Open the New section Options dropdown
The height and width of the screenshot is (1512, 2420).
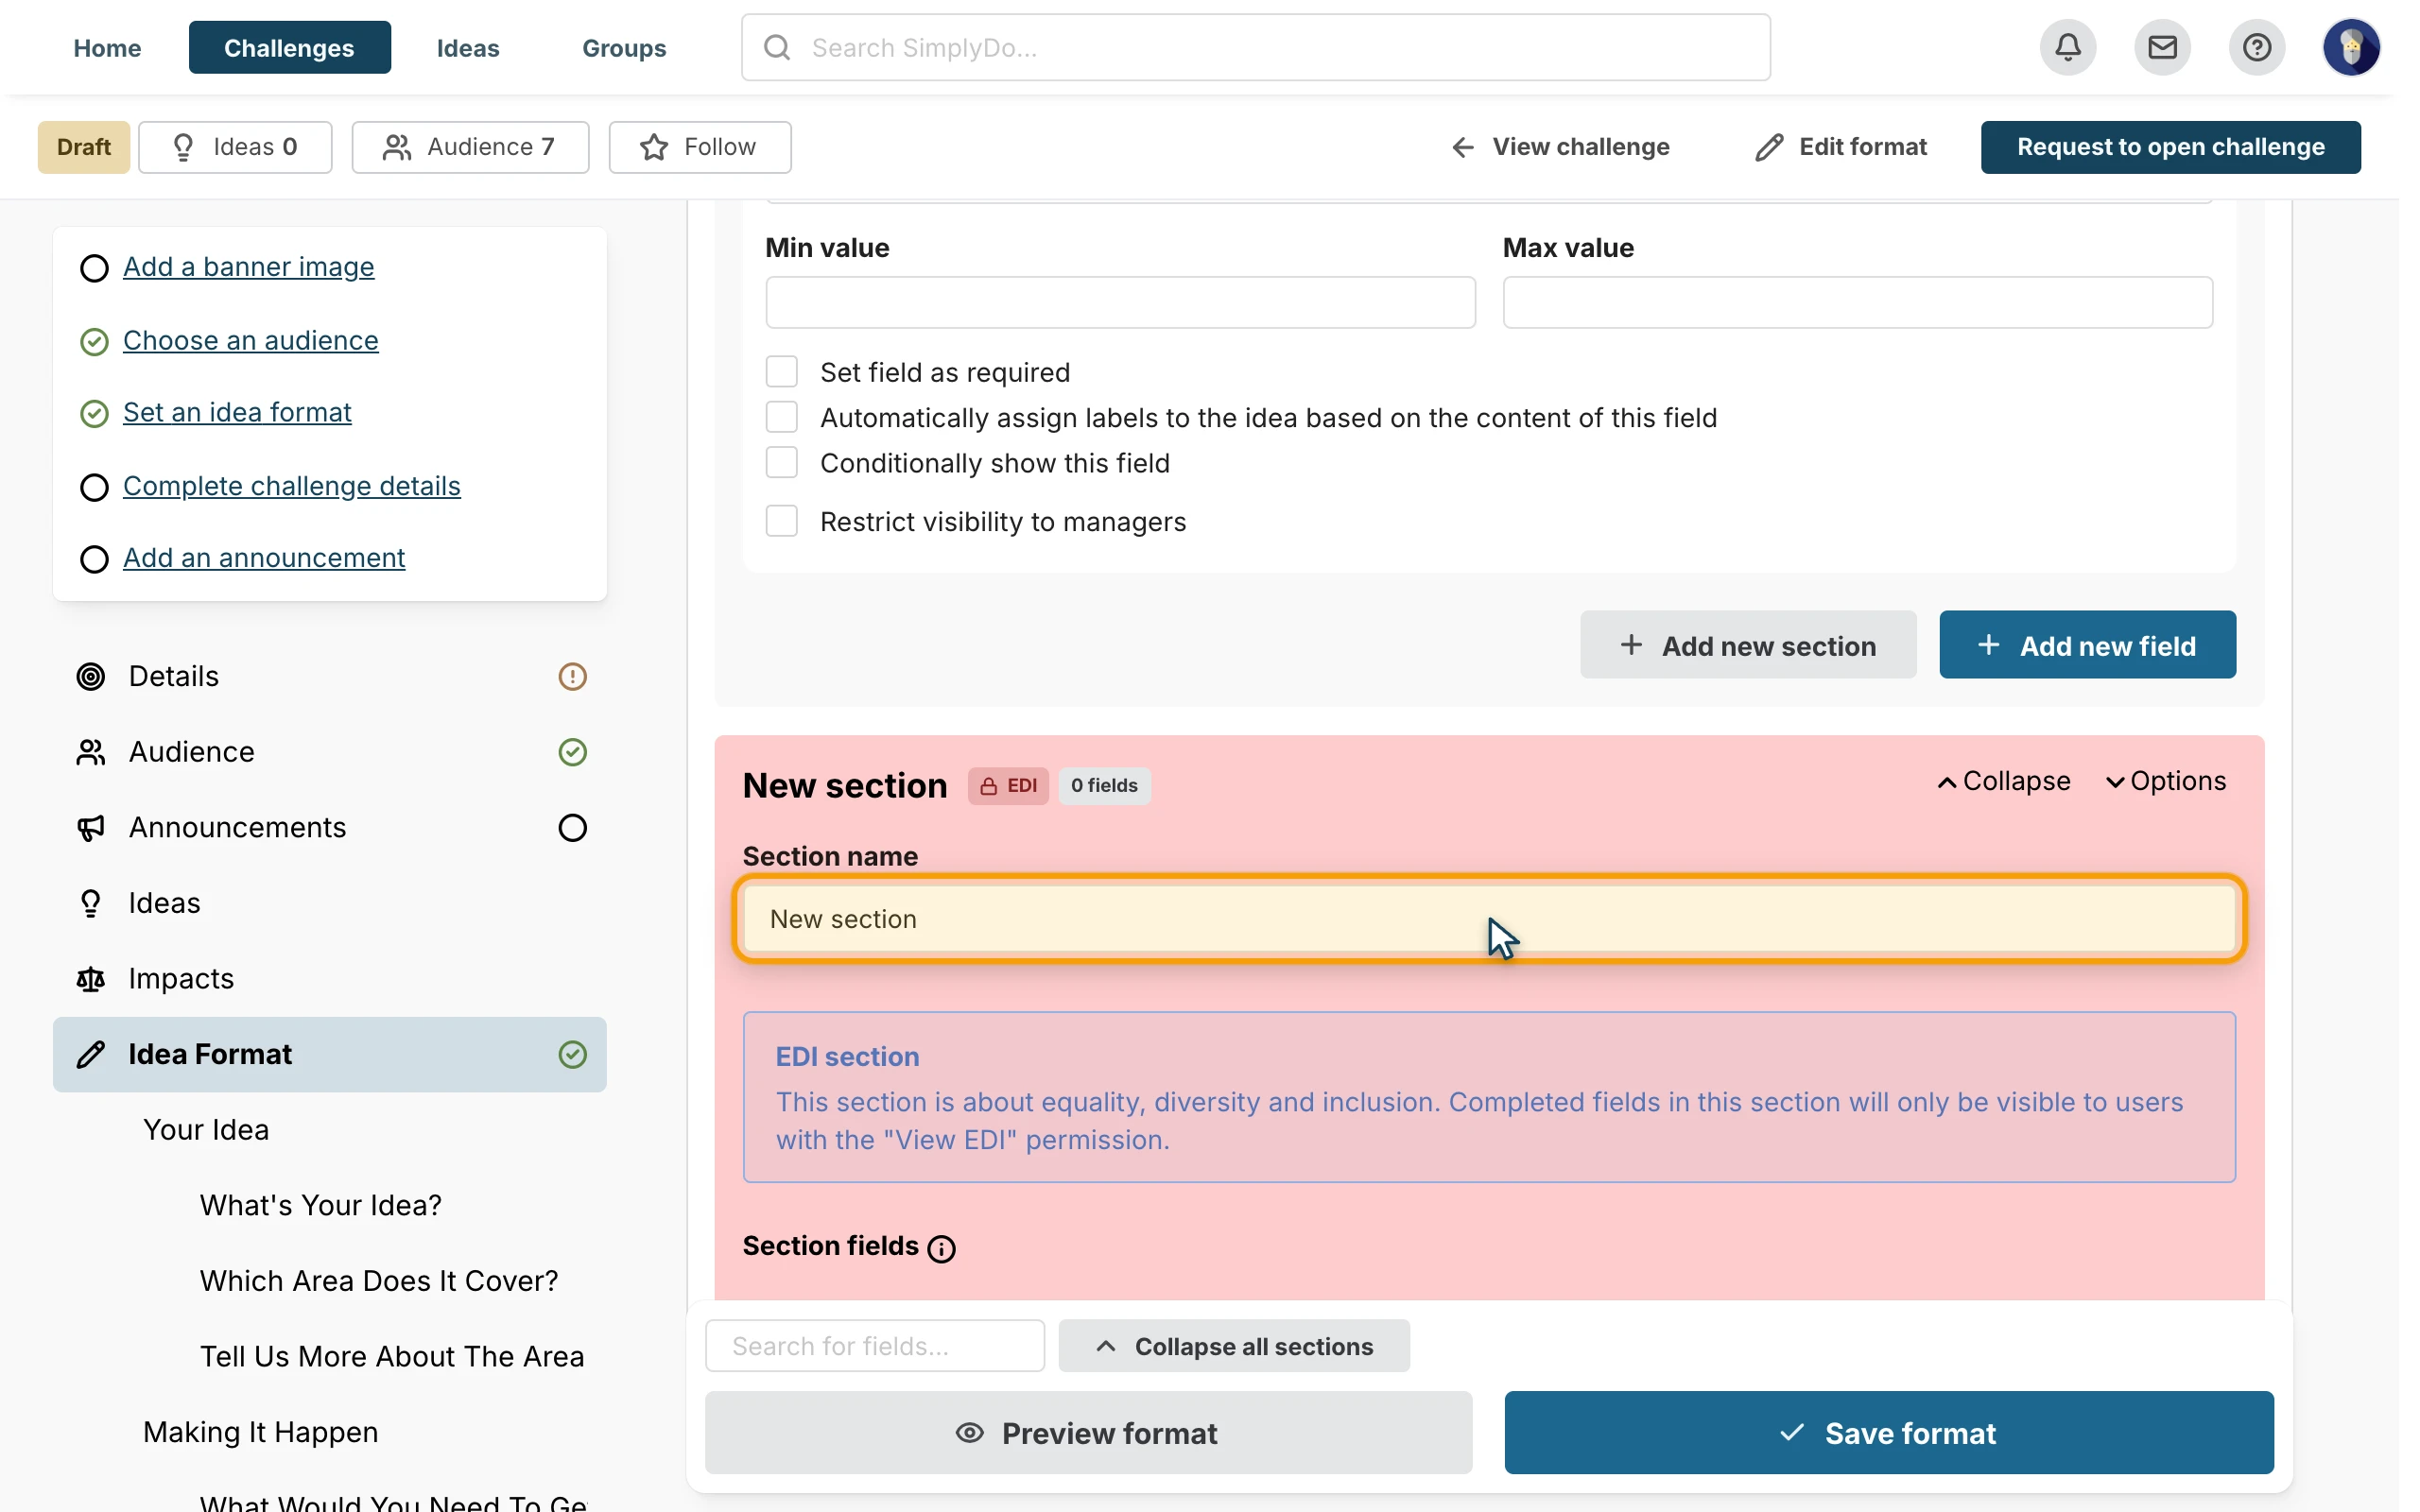[2166, 781]
